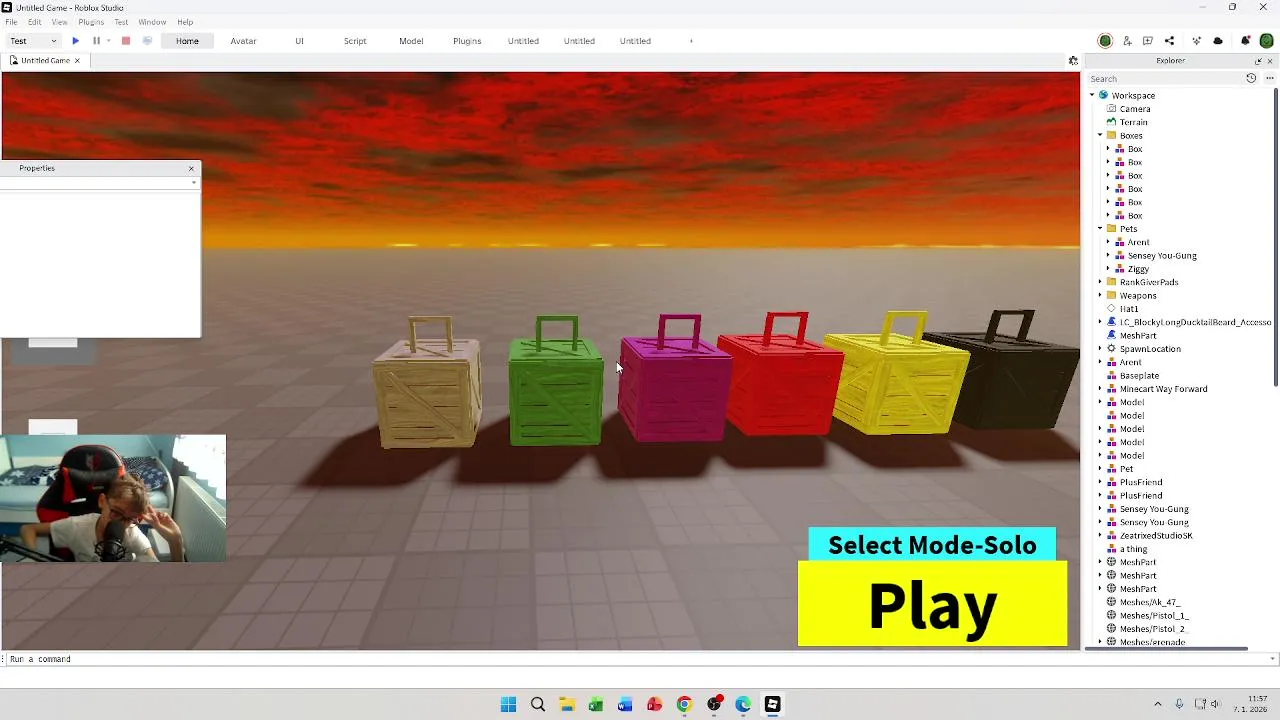Click the cloud icon in top bar

pos(1218,41)
